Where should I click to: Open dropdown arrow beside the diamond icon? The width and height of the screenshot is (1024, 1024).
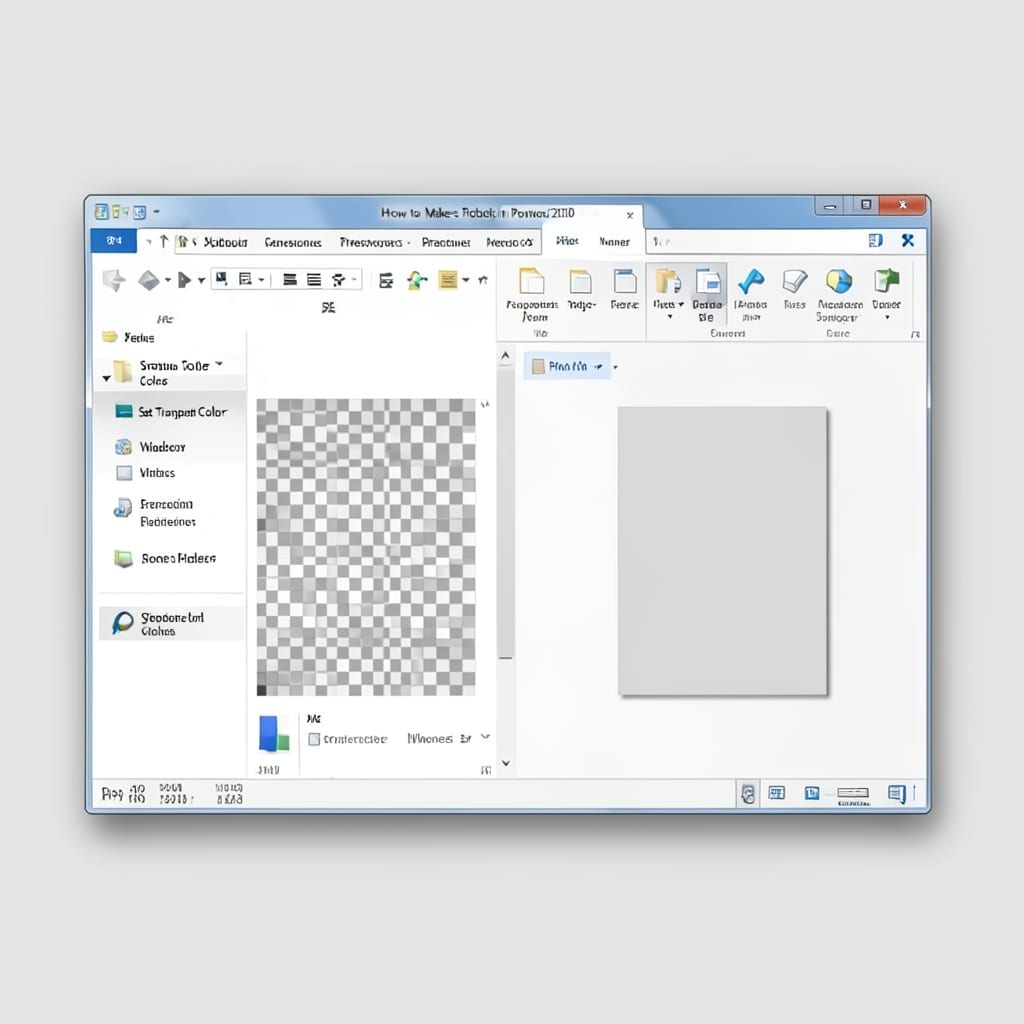[x=168, y=280]
